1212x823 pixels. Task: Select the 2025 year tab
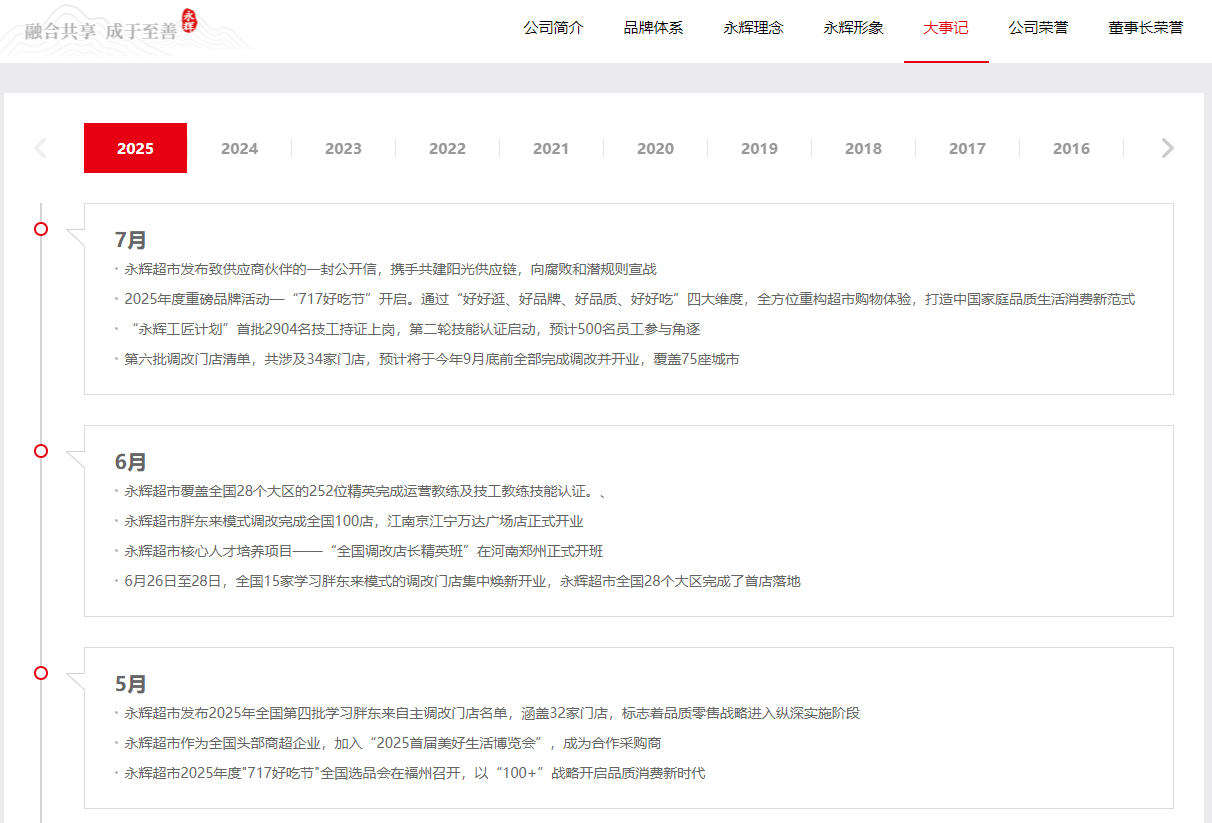point(135,148)
